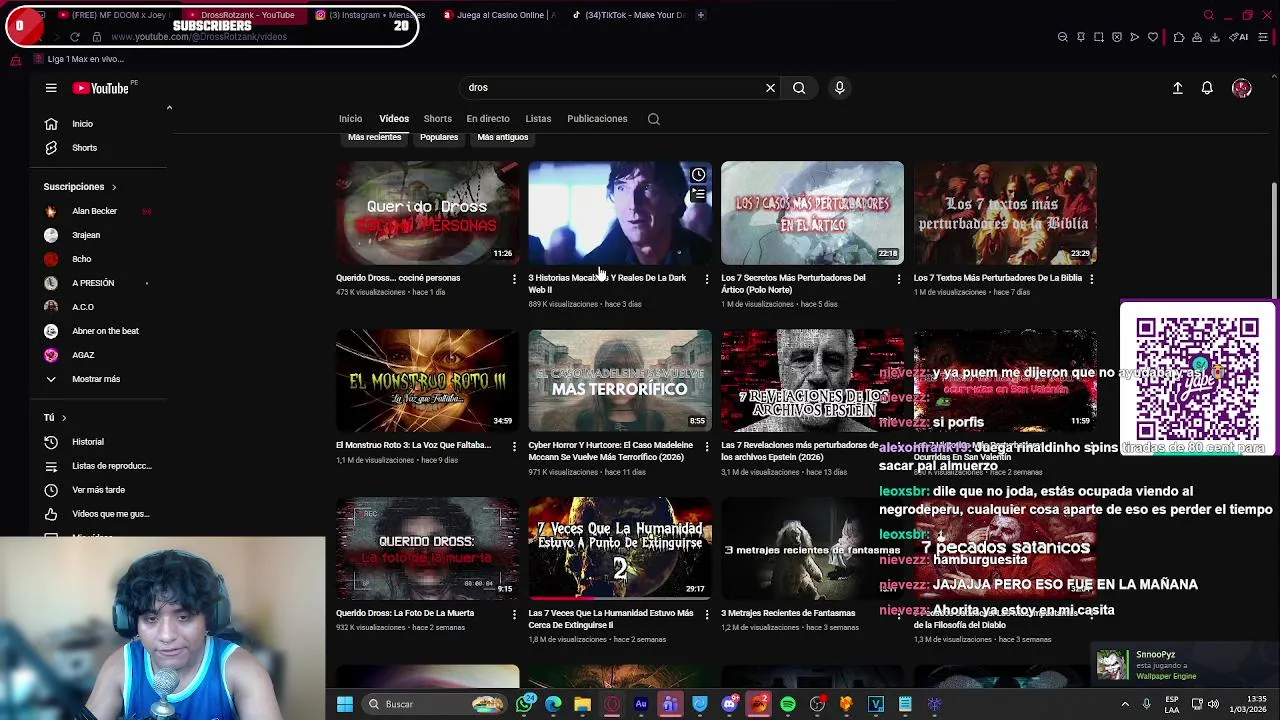
Task: Clear the search box with the X
Action: [770, 88]
